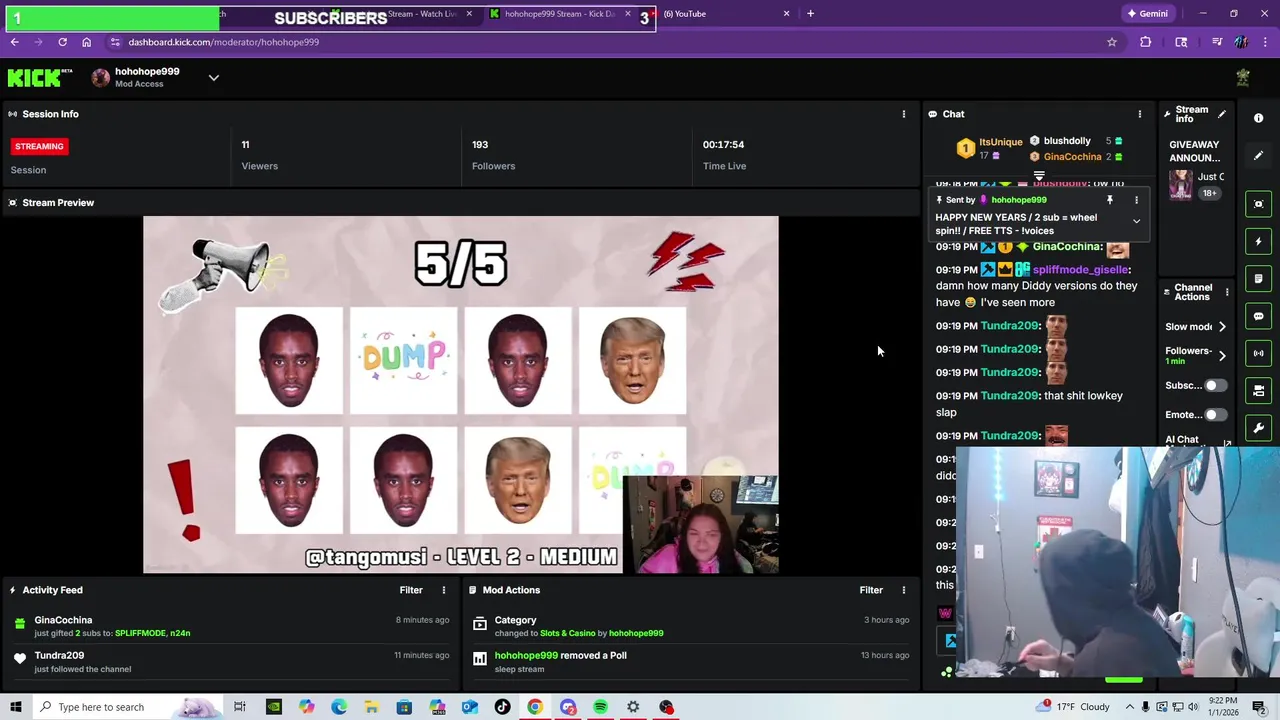The width and height of the screenshot is (1280, 720).
Task: Expand Slow mode settings arrow
Action: pos(1222,327)
